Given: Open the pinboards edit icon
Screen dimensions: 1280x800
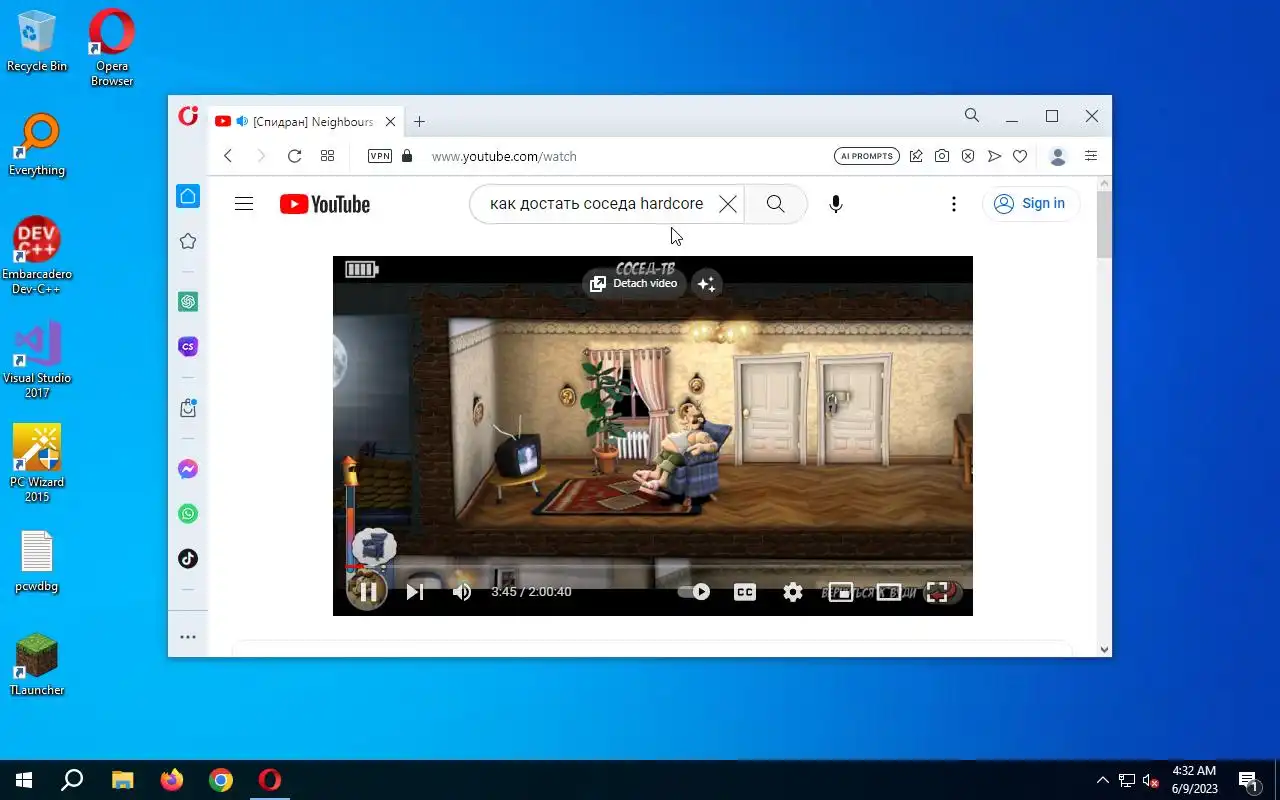Looking at the screenshot, I should 916,156.
